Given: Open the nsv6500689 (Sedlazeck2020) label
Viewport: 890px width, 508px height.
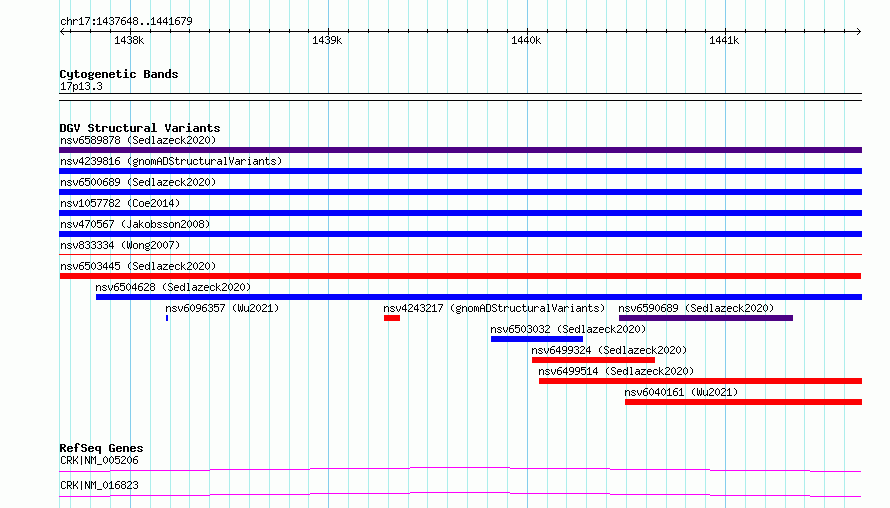Looking at the screenshot, I should coord(138,182).
